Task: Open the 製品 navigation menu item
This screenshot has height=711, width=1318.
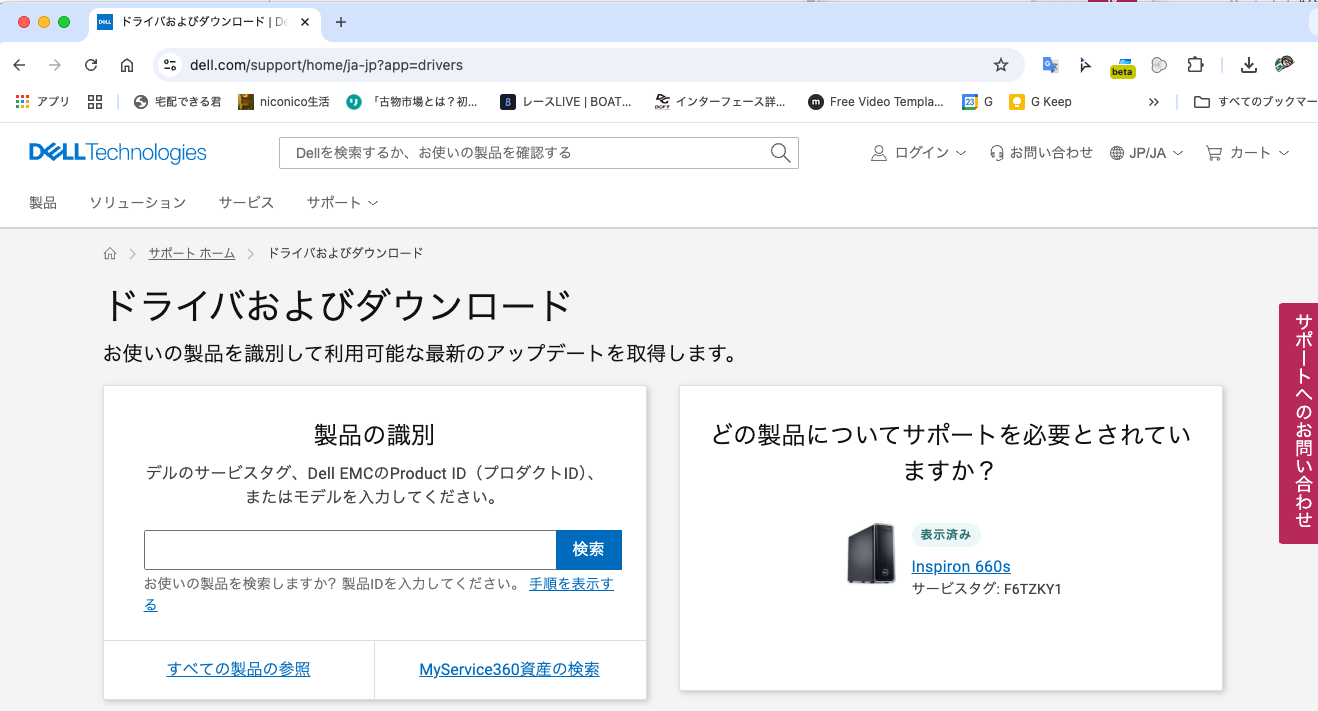Action: [x=43, y=203]
